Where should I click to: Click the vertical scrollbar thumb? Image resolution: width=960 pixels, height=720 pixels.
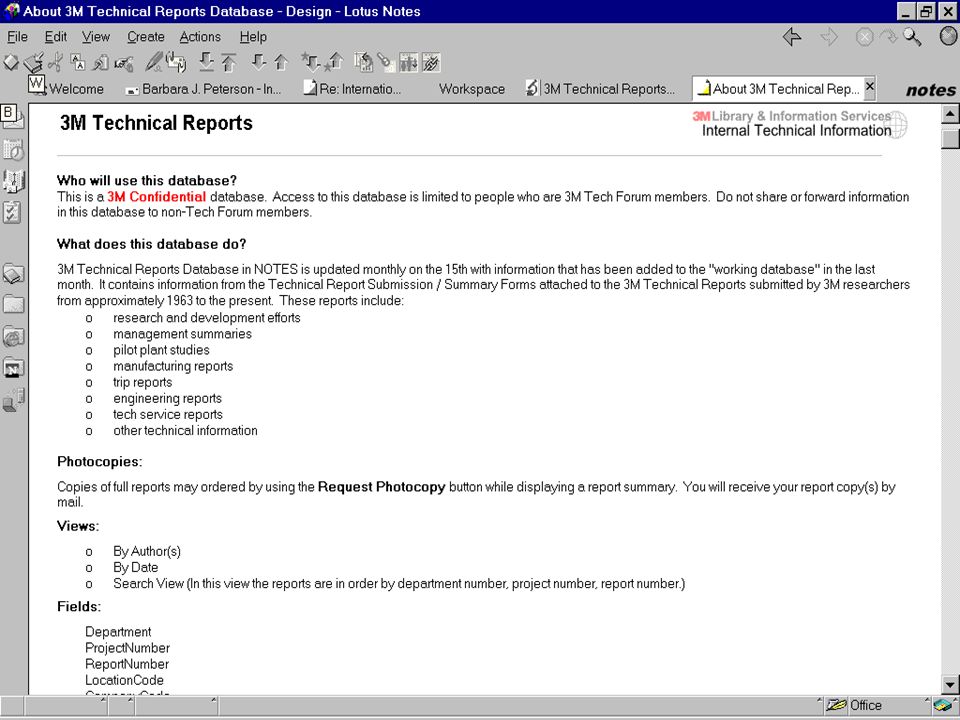pyautogui.click(x=950, y=137)
